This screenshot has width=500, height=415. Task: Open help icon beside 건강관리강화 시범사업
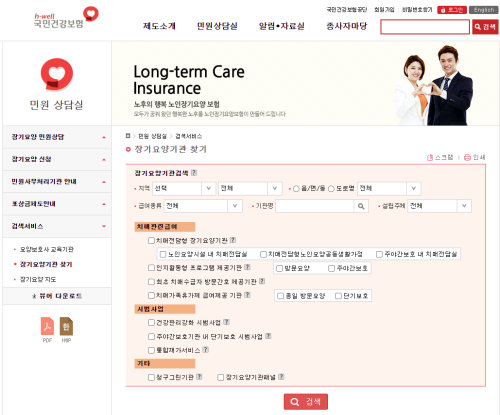[x=227, y=322]
